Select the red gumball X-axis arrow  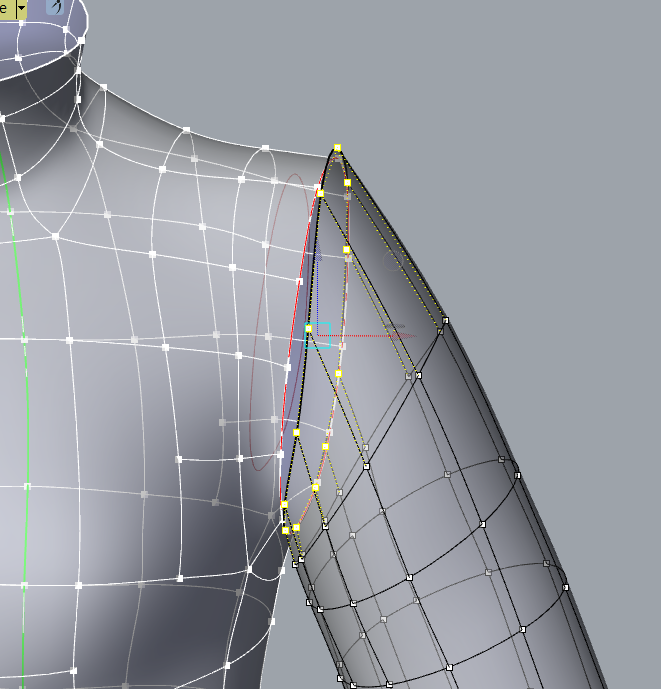tap(404, 336)
